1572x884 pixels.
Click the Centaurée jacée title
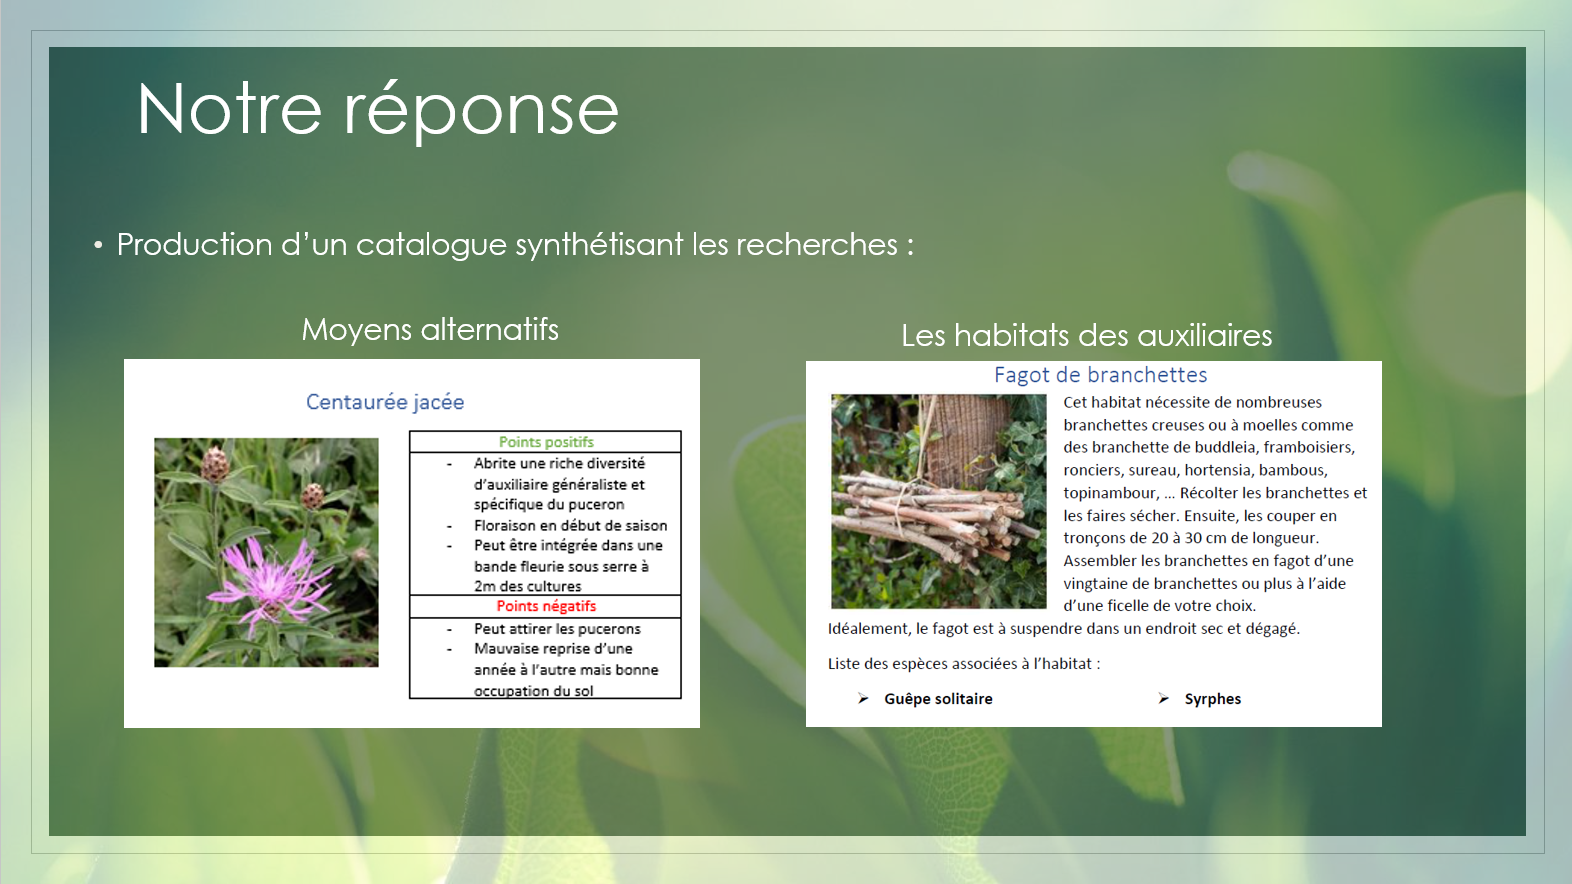(385, 402)
